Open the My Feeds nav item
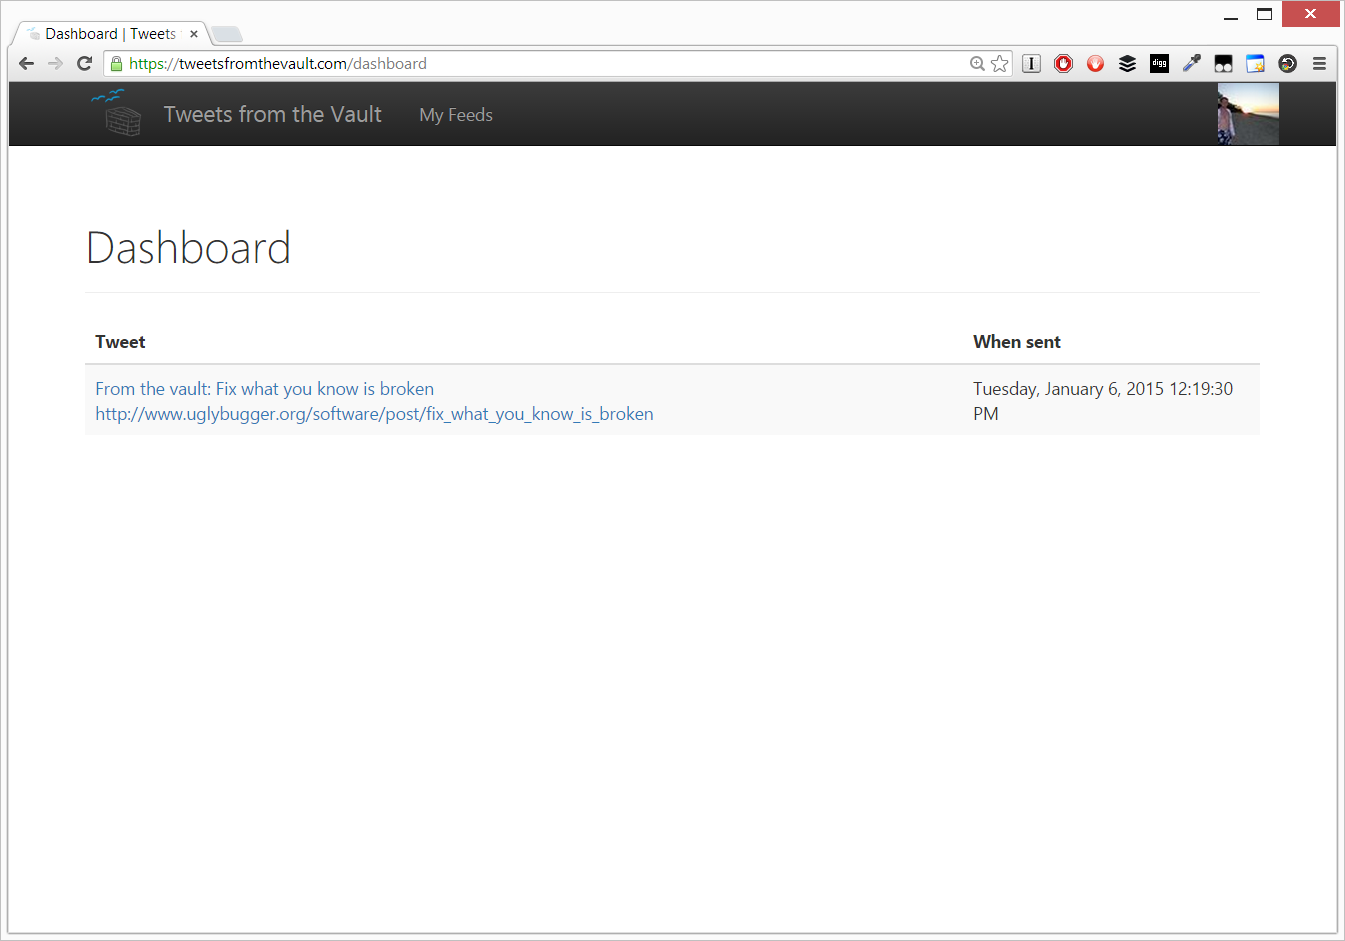The height and width of the screenshot is (941, 1345). (456, 115)
